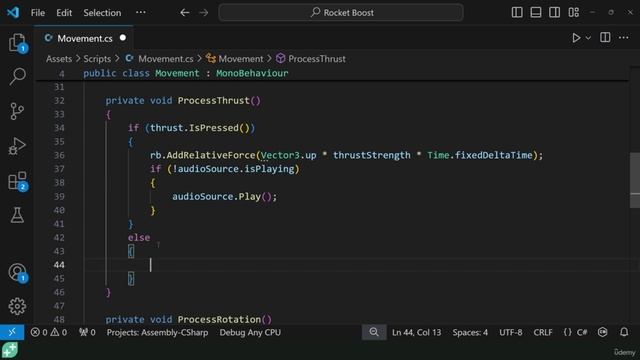Screen dimensions: 640x360
Task: Open the Testing flask view
Action: pos(17,215)
